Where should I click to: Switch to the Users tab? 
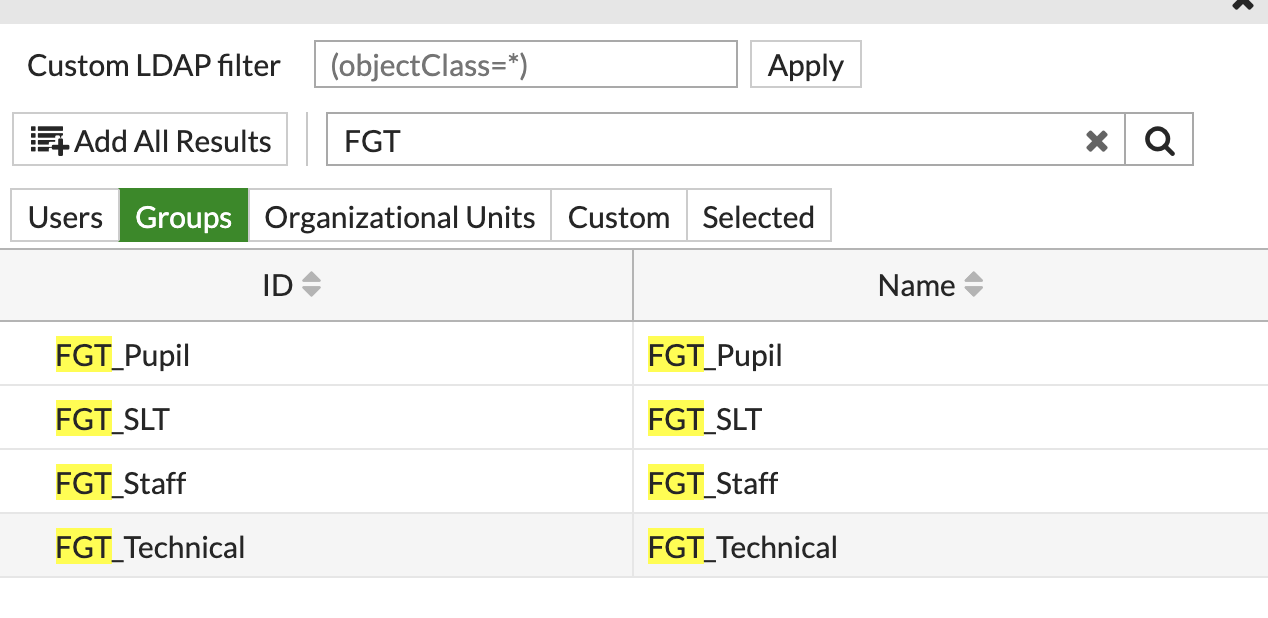tap(64, 215)
